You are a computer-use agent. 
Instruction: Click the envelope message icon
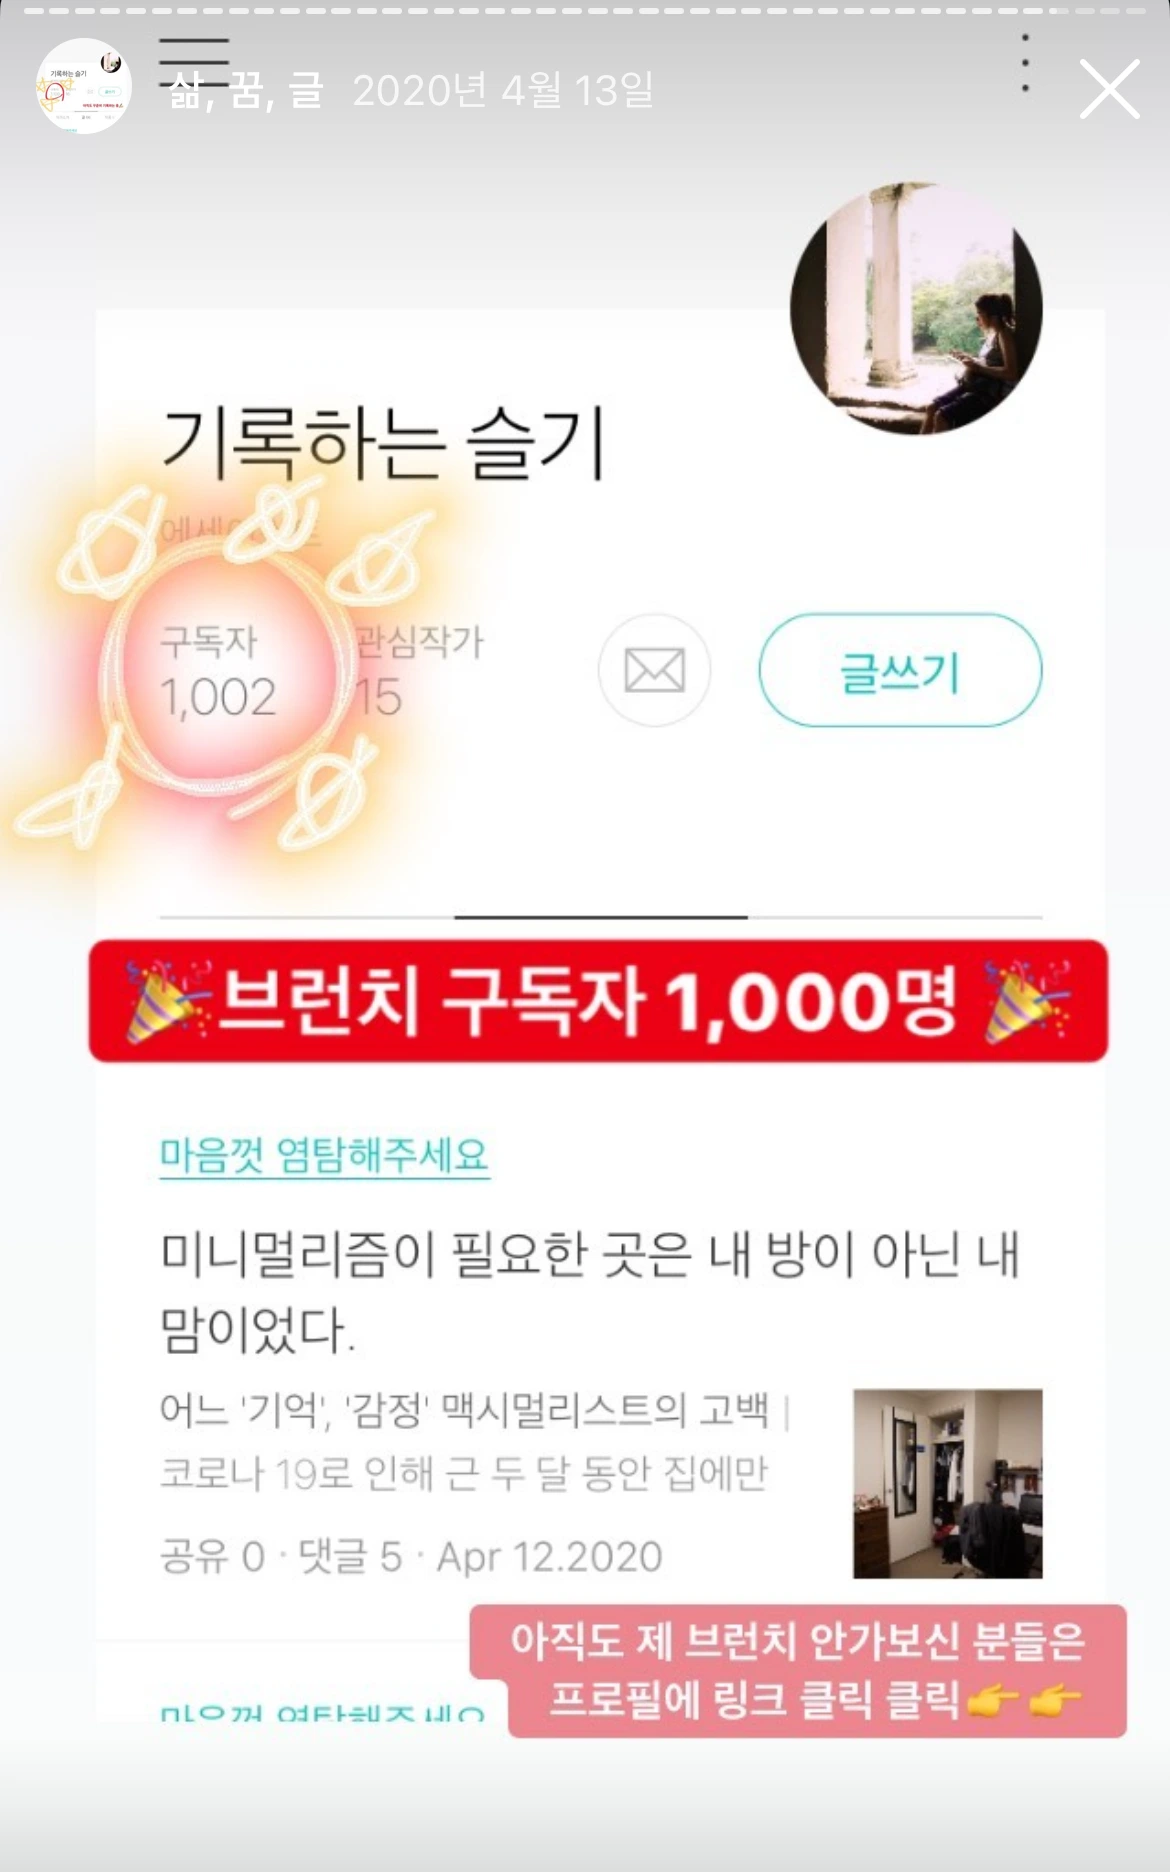click(x=654, y=670)
